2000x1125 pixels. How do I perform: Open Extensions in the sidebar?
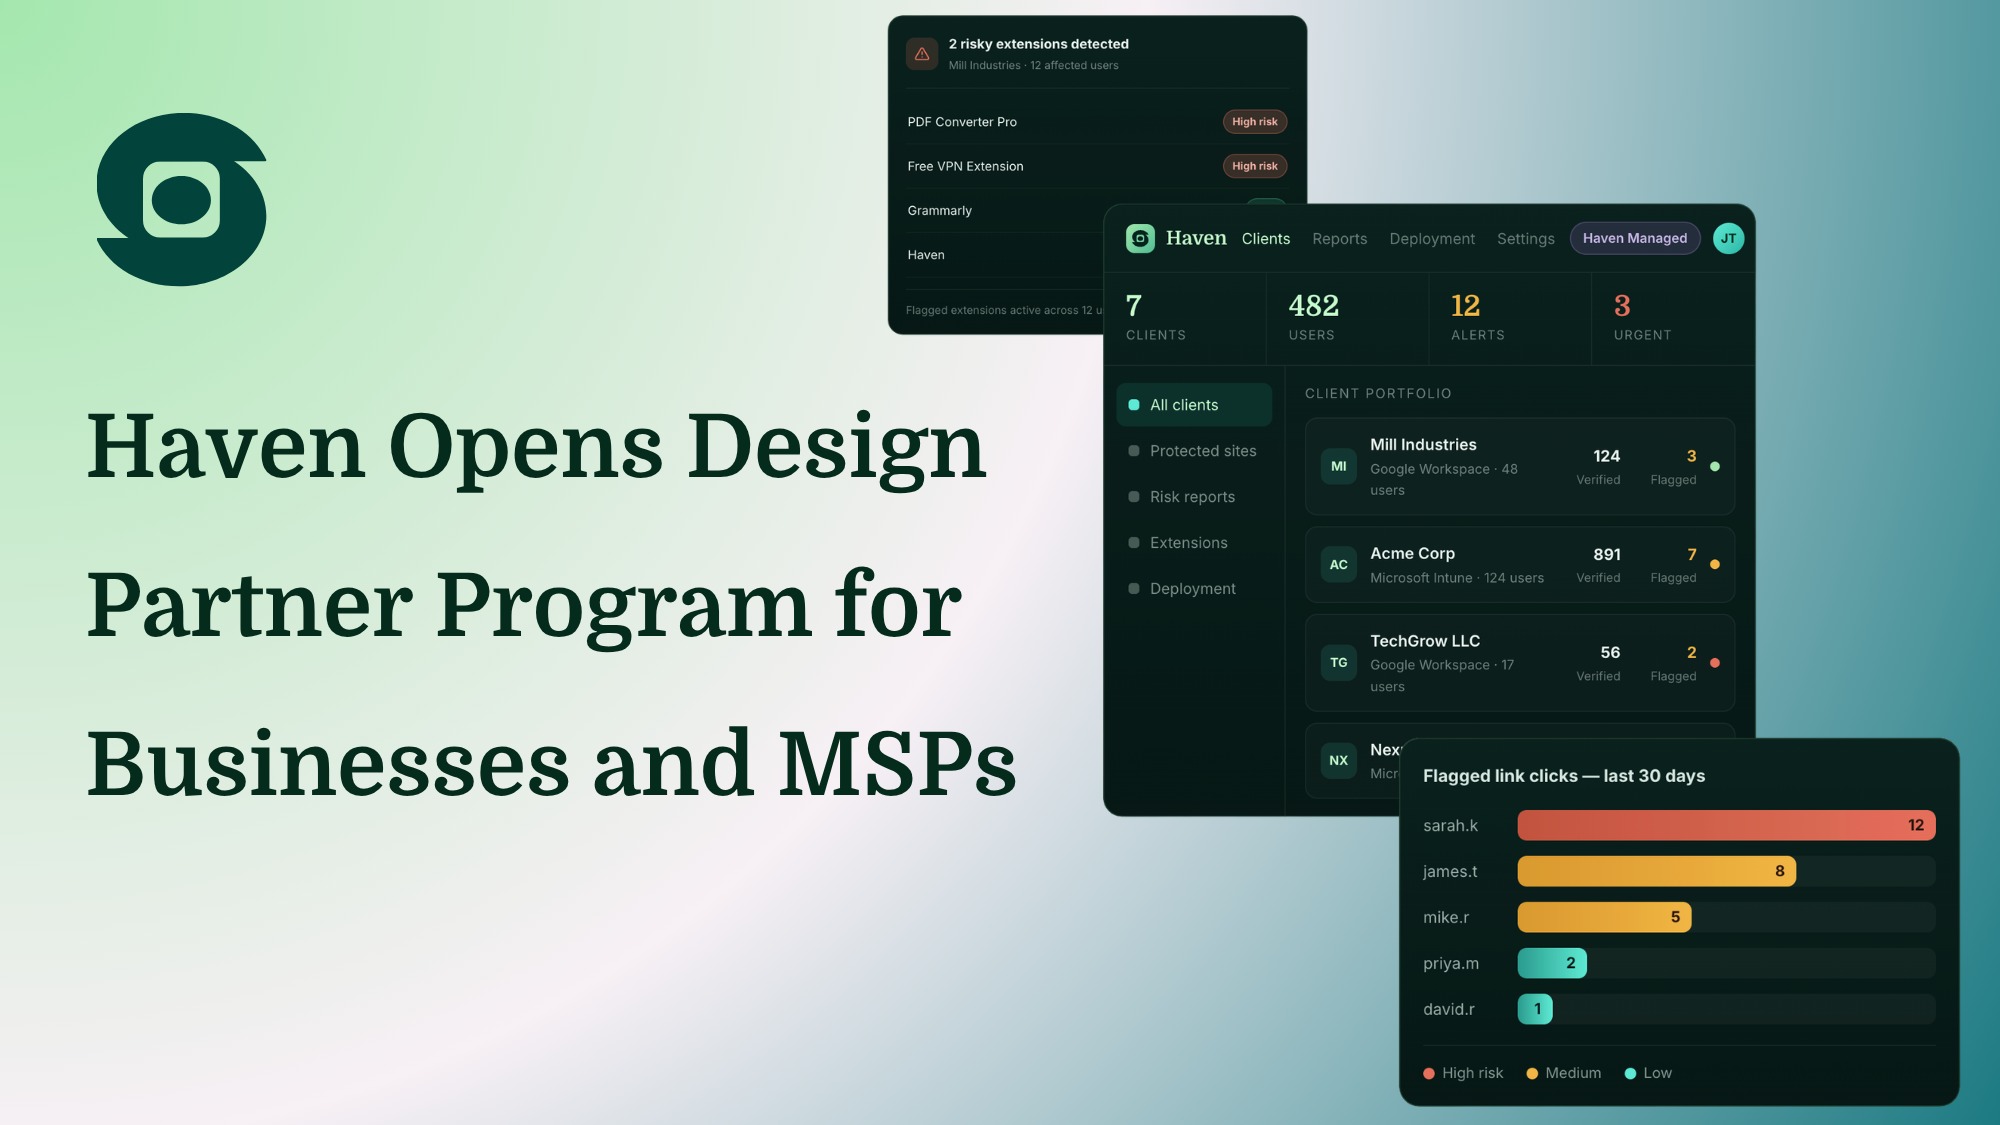tap(1194, 543)
